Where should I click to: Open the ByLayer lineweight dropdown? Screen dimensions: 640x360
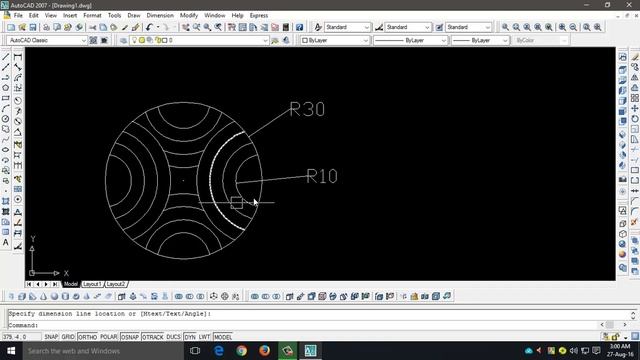480,40
